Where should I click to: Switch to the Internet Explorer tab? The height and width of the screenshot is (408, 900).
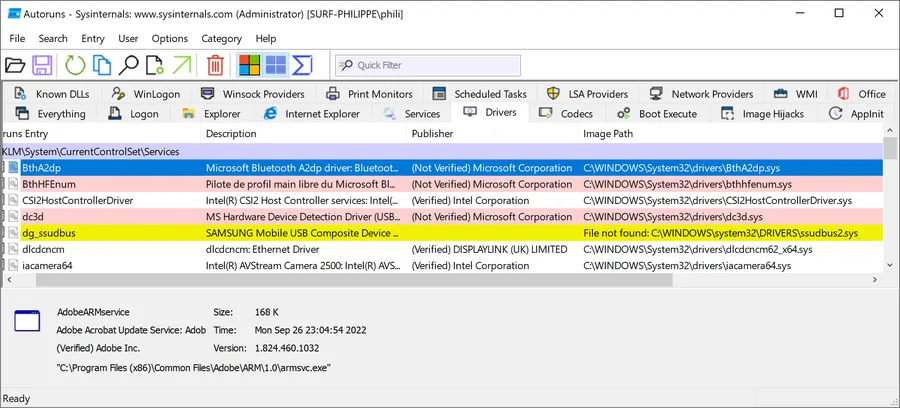click(x=312, y=114)
